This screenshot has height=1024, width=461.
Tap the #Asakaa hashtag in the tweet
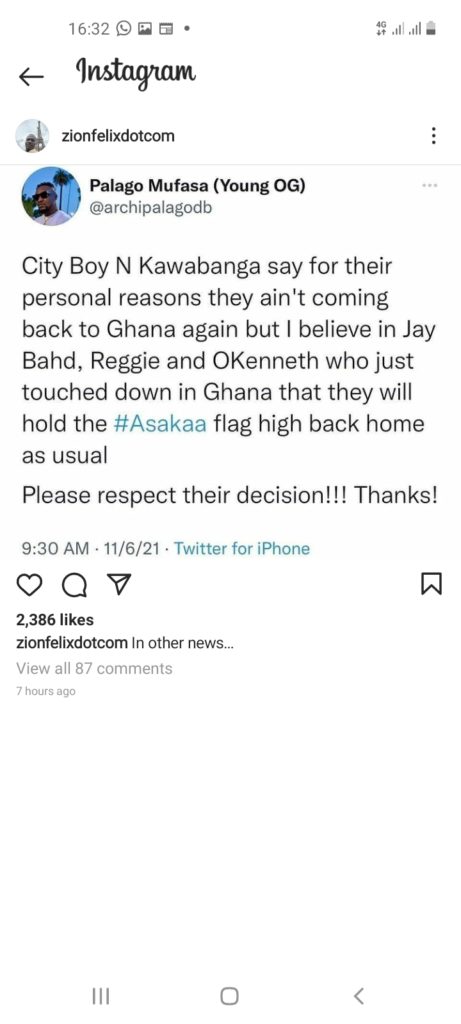click(160, 424)
